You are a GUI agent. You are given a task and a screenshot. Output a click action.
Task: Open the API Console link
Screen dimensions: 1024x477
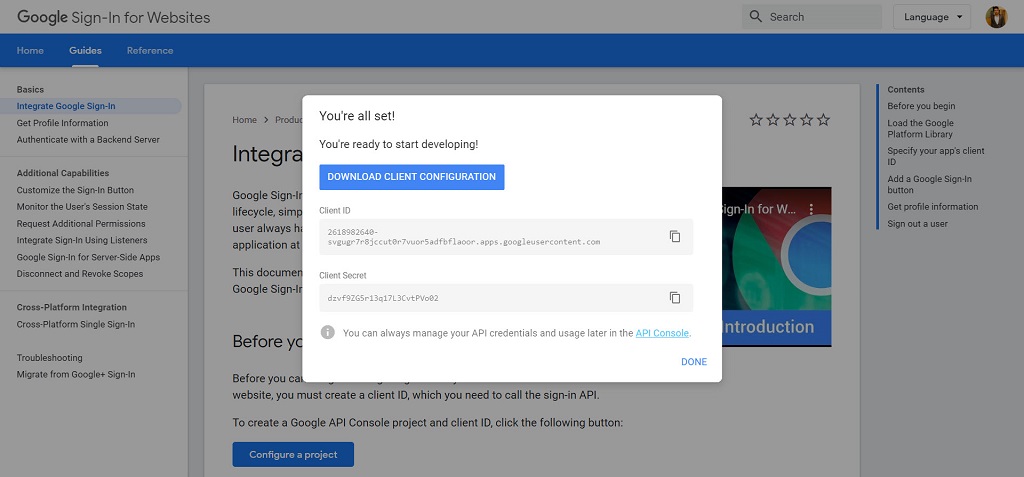tap(662, 333)
